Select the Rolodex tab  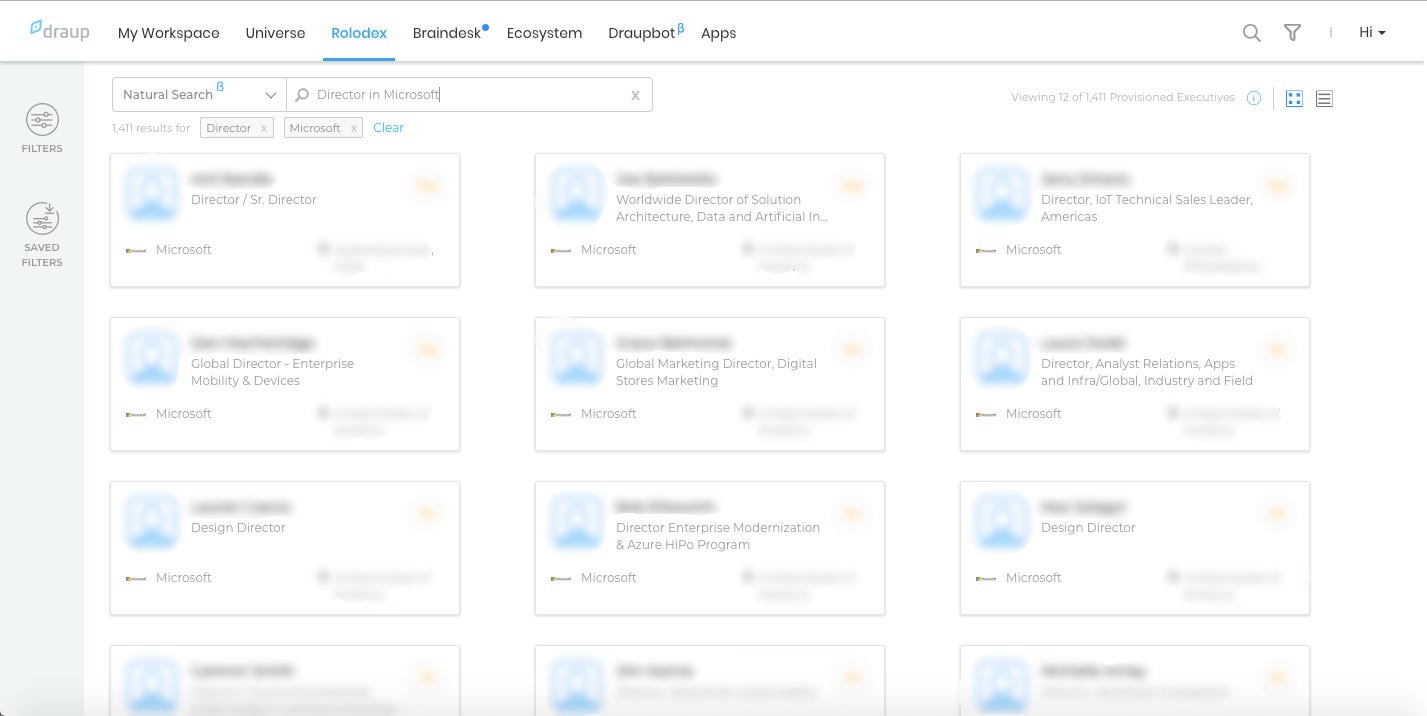point(359,33)
